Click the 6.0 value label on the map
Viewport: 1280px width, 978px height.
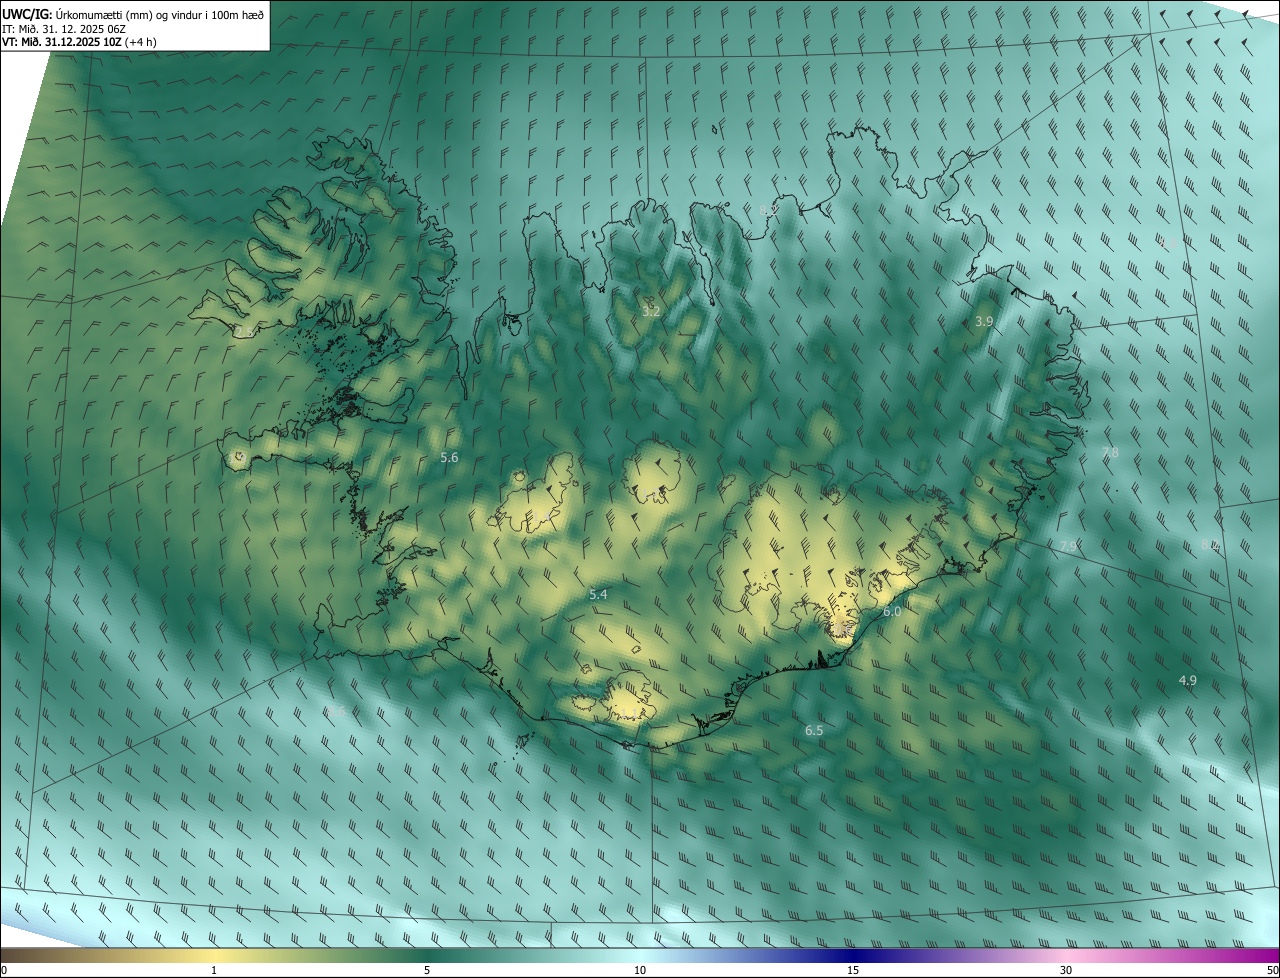892,611
